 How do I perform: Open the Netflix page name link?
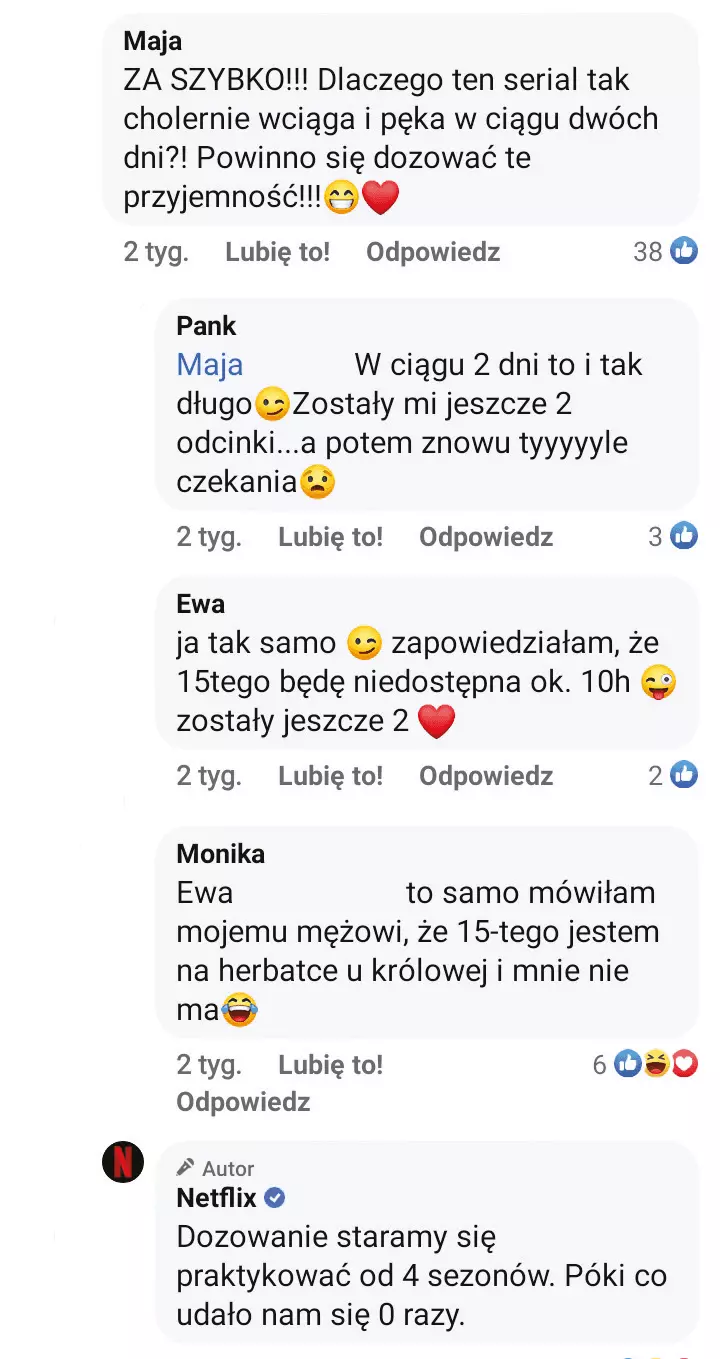point(216,1197)
